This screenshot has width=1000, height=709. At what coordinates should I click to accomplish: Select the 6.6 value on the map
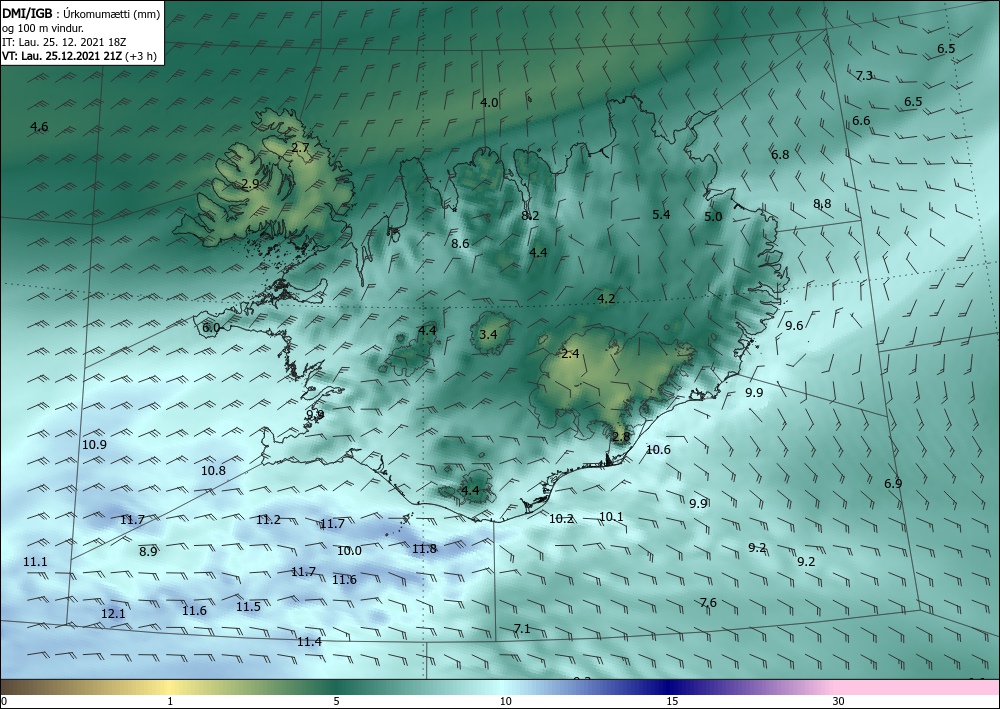[x=861, y=121]
